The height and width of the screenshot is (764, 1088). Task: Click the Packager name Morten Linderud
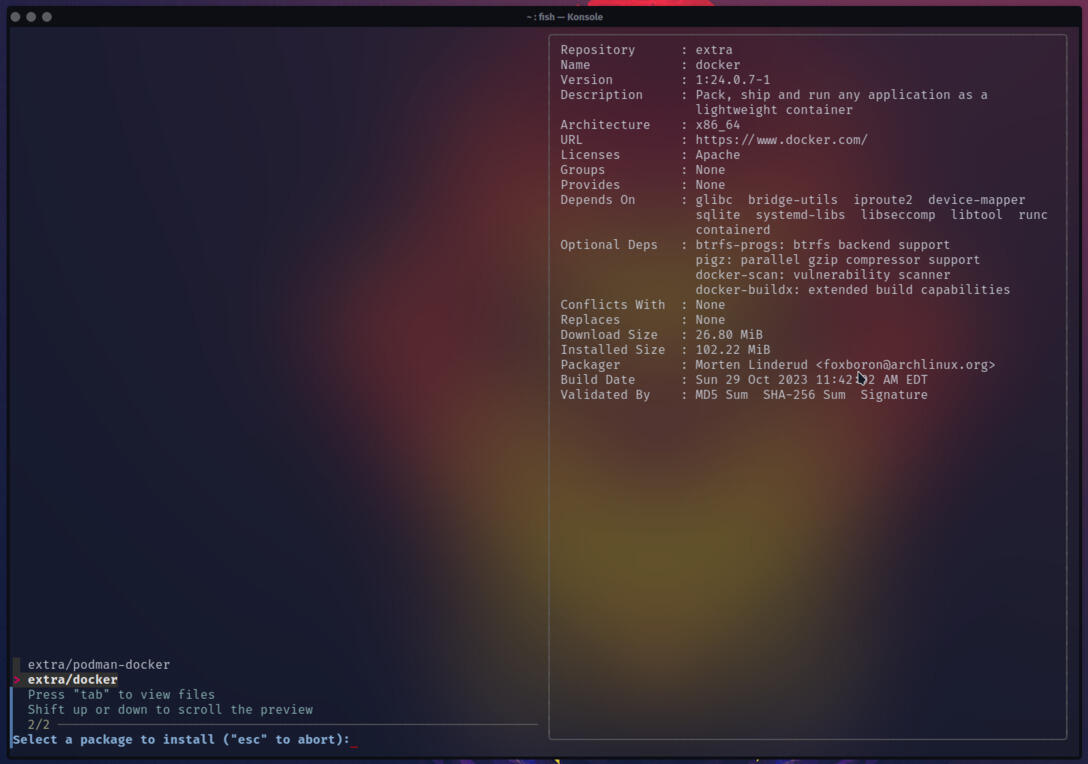point(751,364)
